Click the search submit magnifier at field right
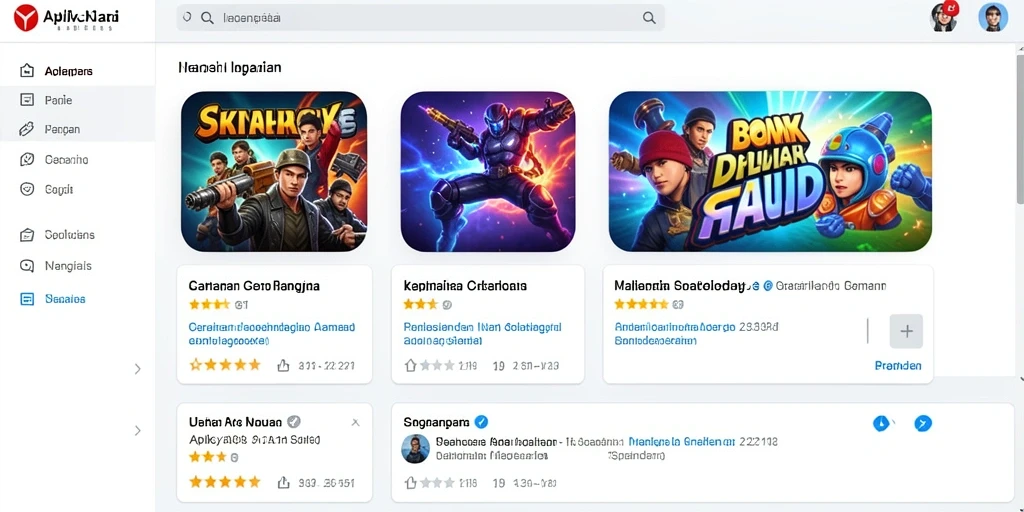 [x=649, y=18]
